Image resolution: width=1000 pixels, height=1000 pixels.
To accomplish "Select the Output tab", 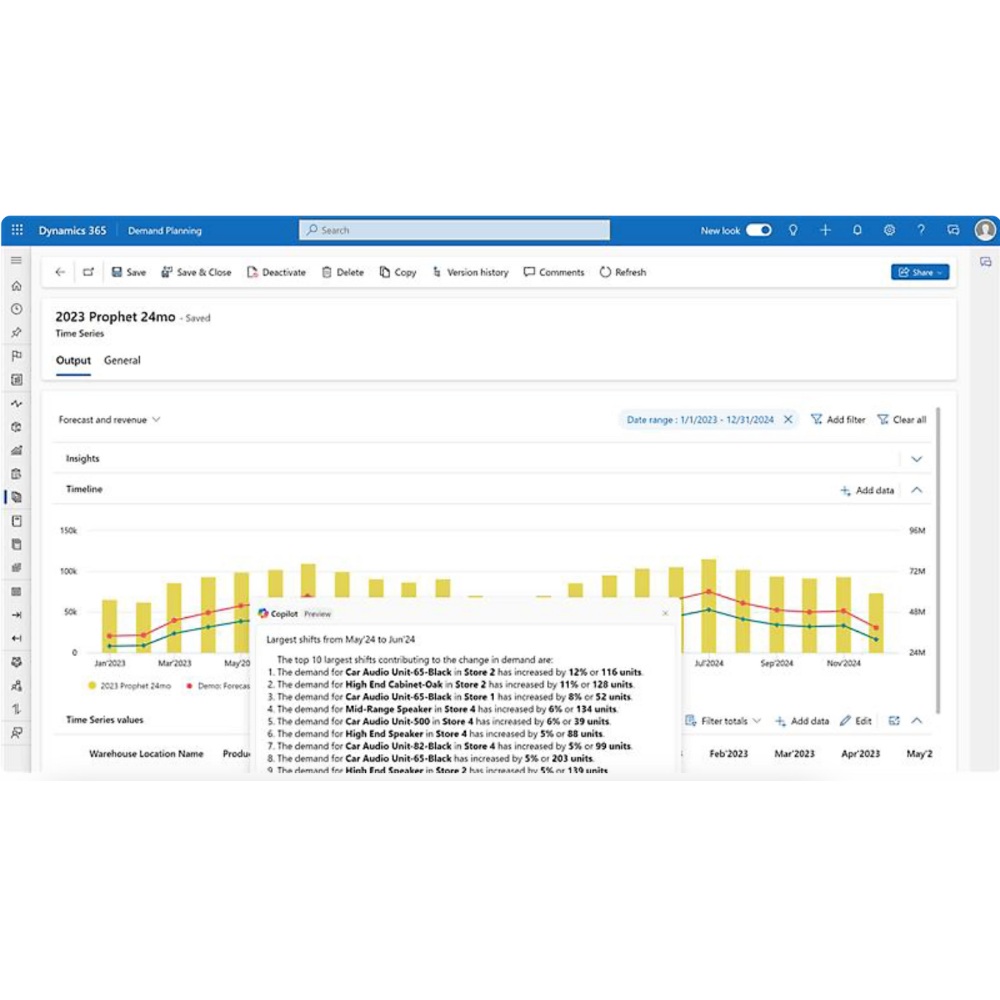I will (72, 360).
